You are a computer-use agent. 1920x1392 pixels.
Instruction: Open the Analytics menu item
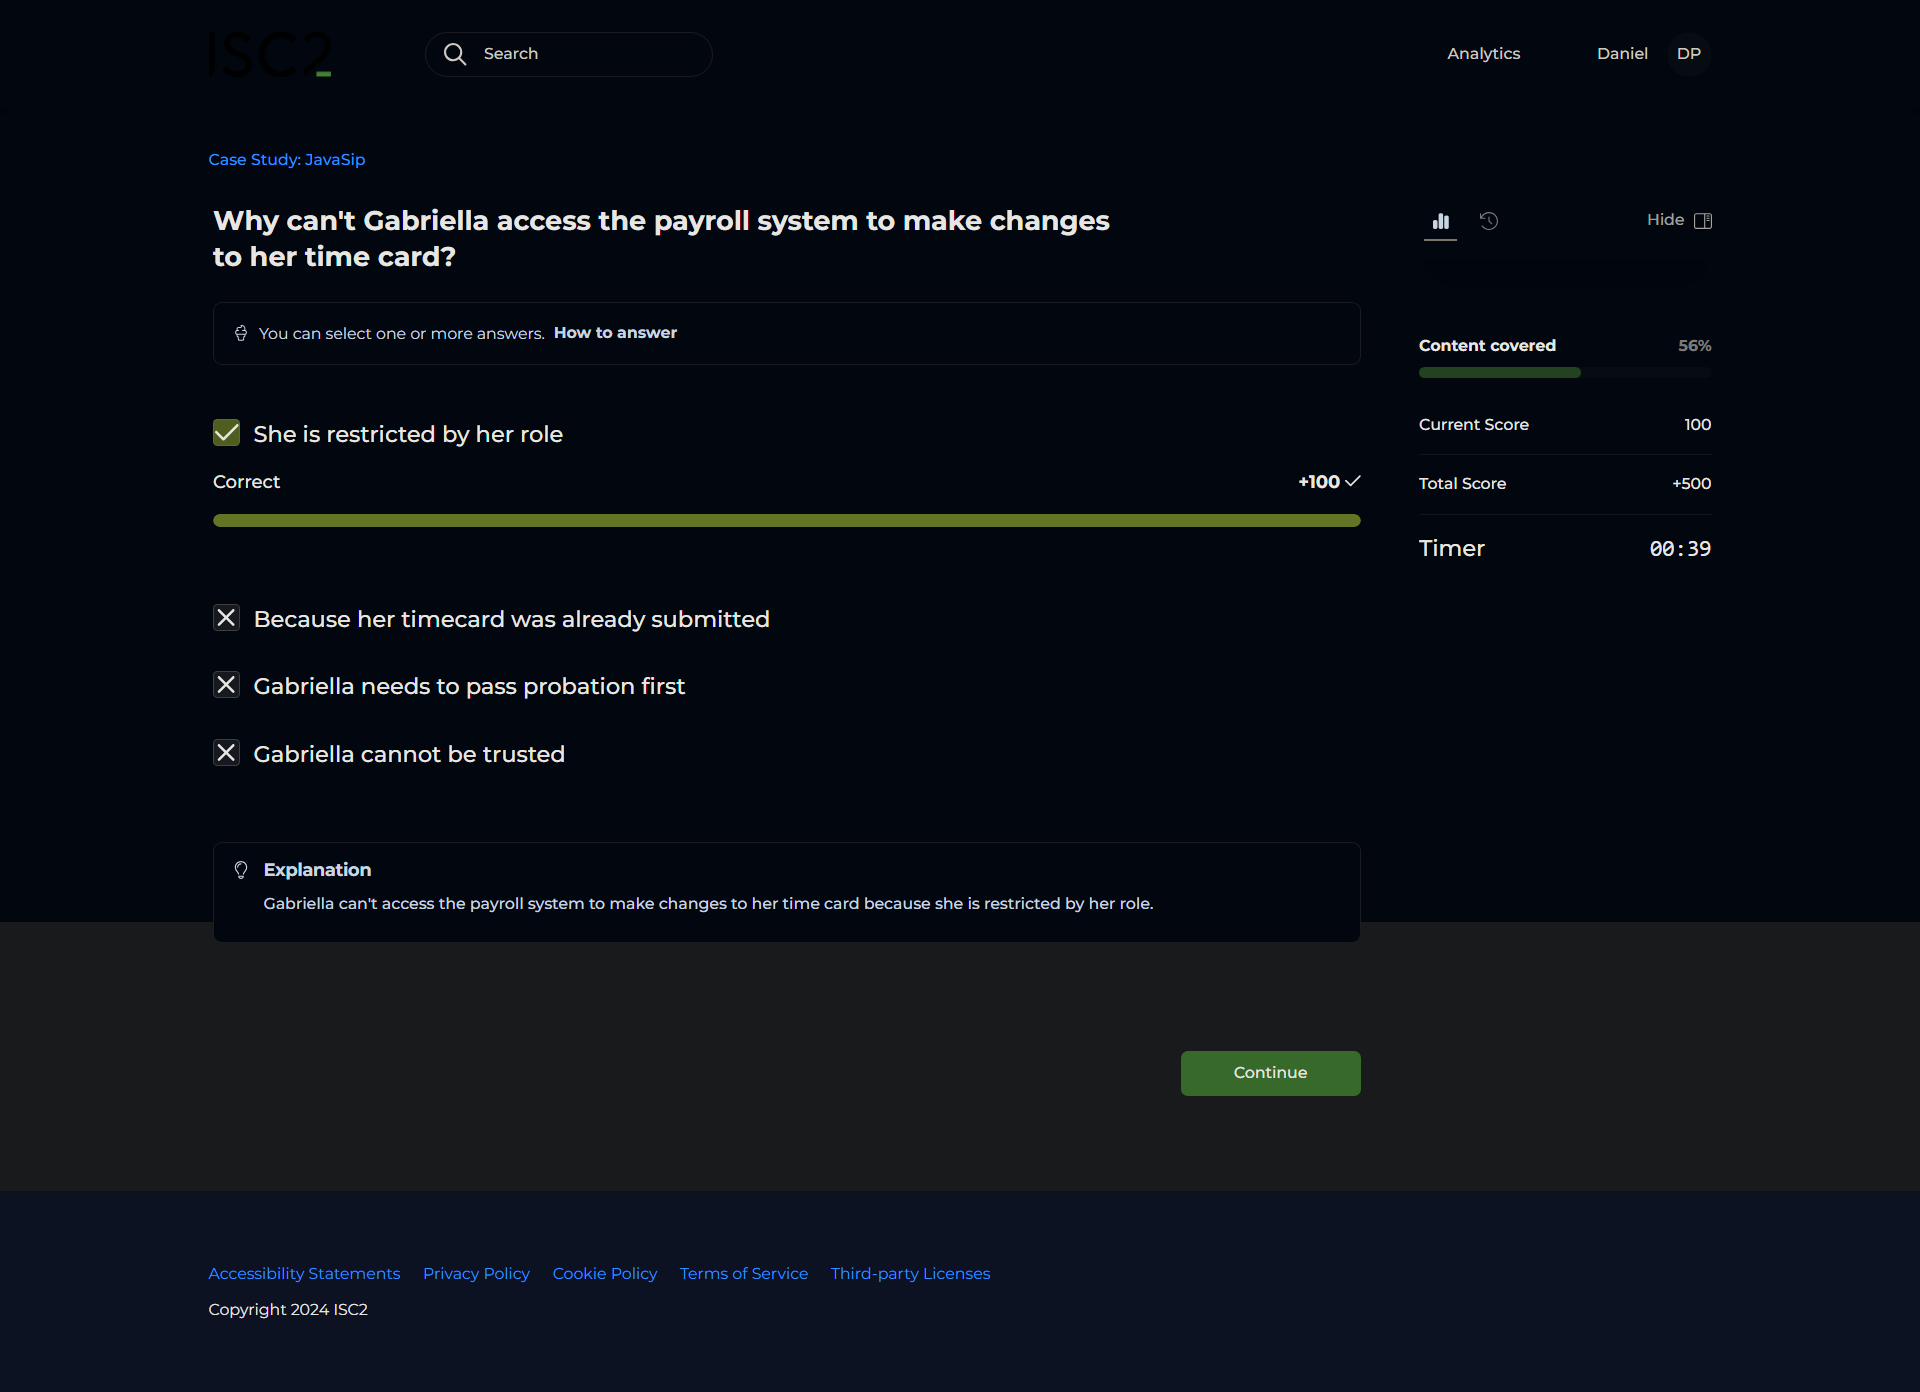point(1483,54)
